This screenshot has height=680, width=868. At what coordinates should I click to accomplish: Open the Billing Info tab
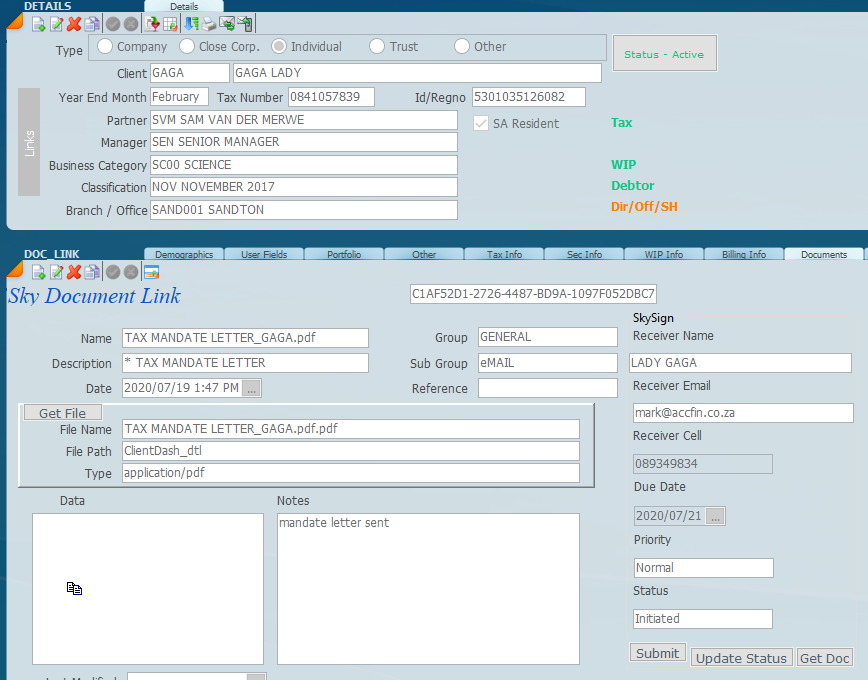click(743, 254)
